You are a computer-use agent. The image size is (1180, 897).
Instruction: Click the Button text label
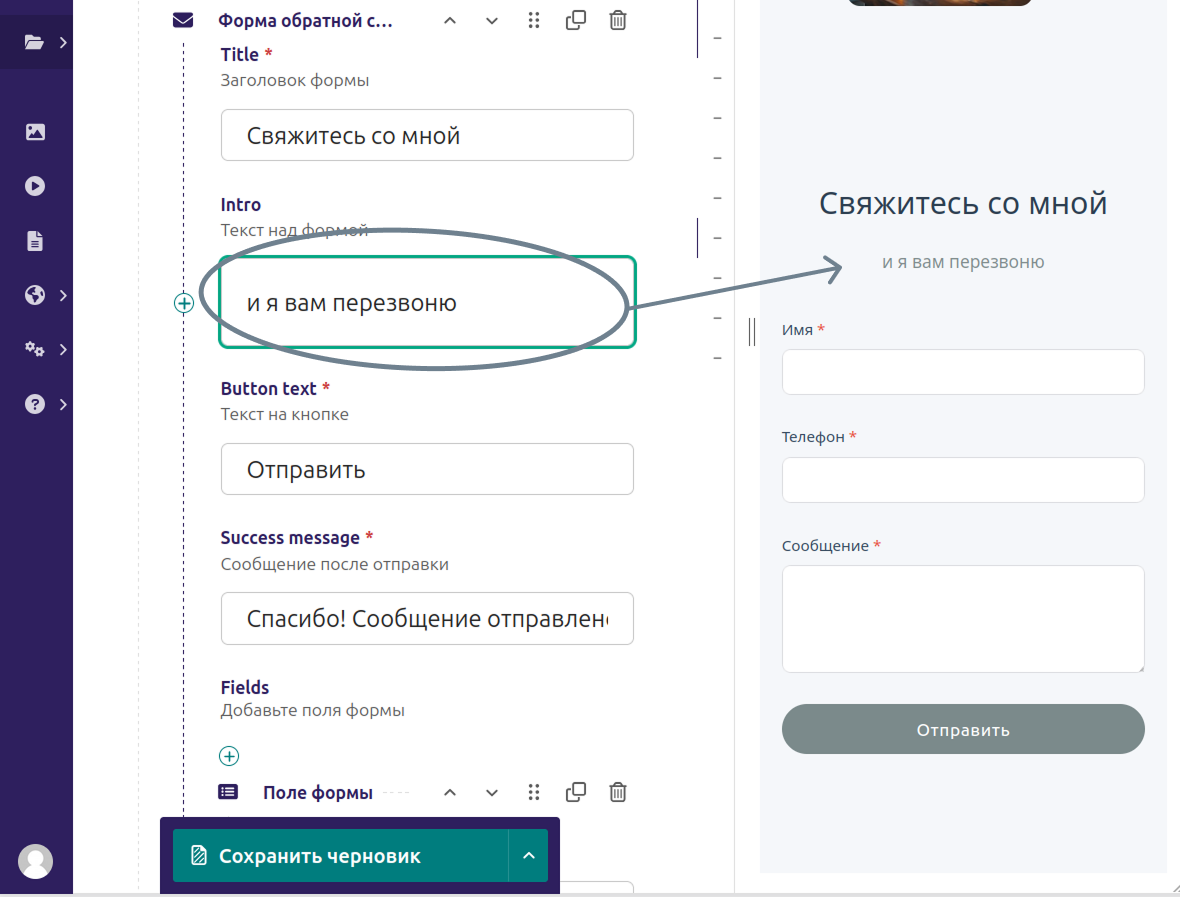[269, 389]
